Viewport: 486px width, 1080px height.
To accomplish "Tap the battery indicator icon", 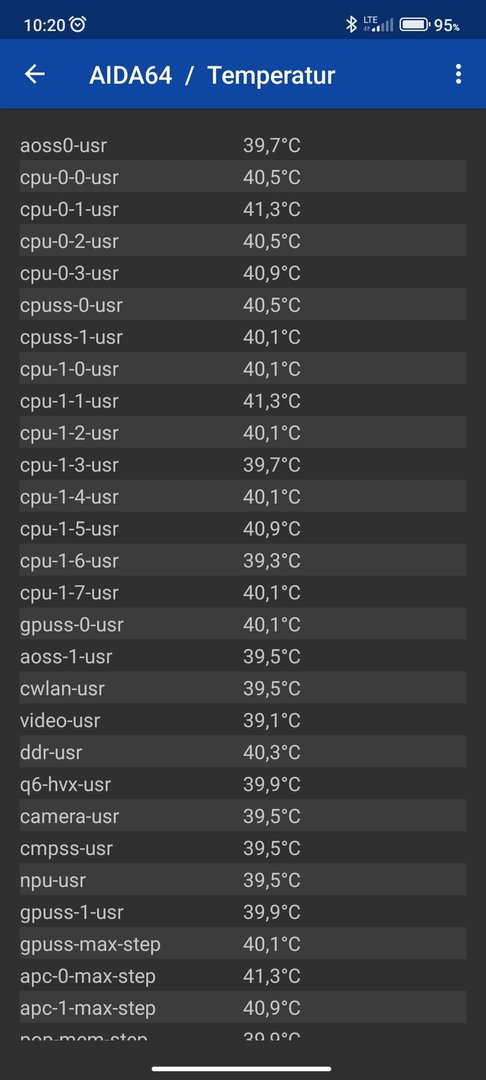I will pyautogui.click(x=415, y=25).
